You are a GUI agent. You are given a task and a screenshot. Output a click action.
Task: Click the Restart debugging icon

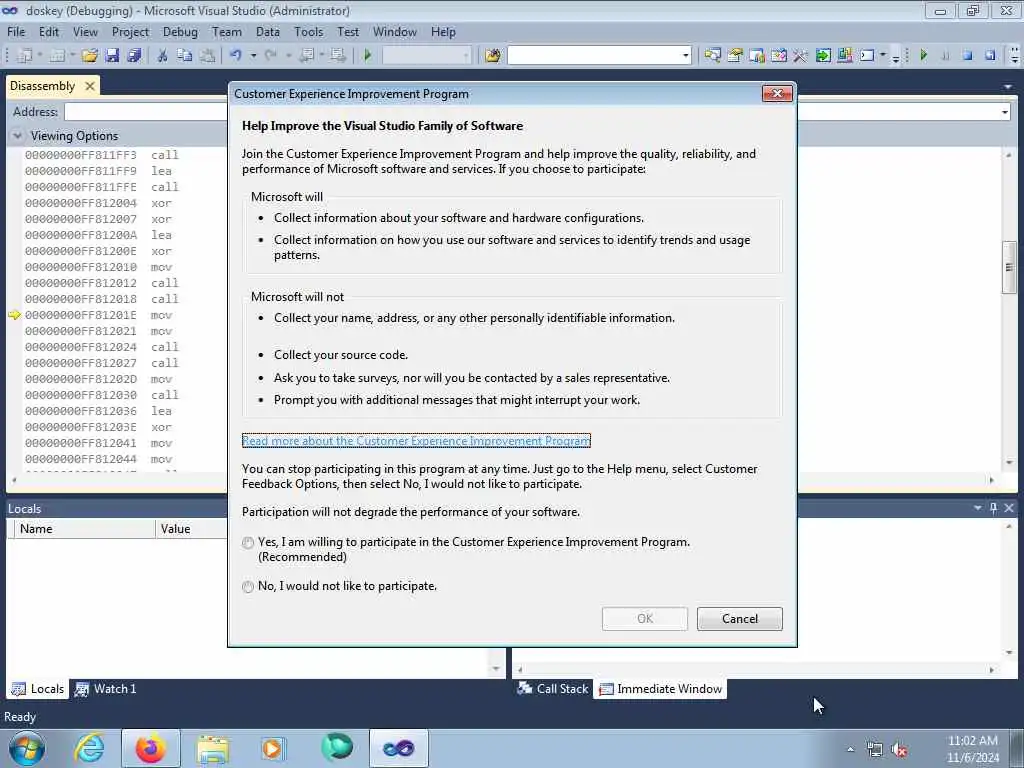(990, 56)
